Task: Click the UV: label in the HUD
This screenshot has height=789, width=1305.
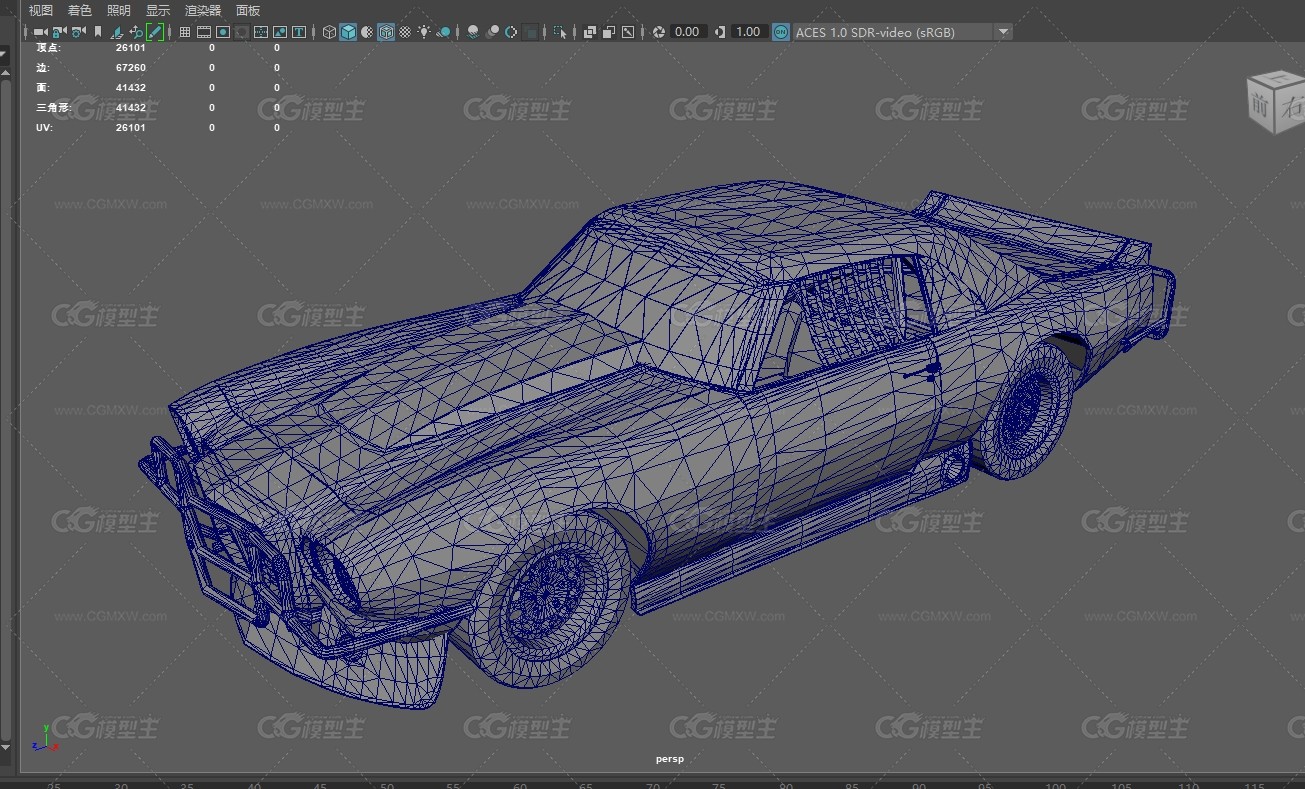Action: [44, 128]
